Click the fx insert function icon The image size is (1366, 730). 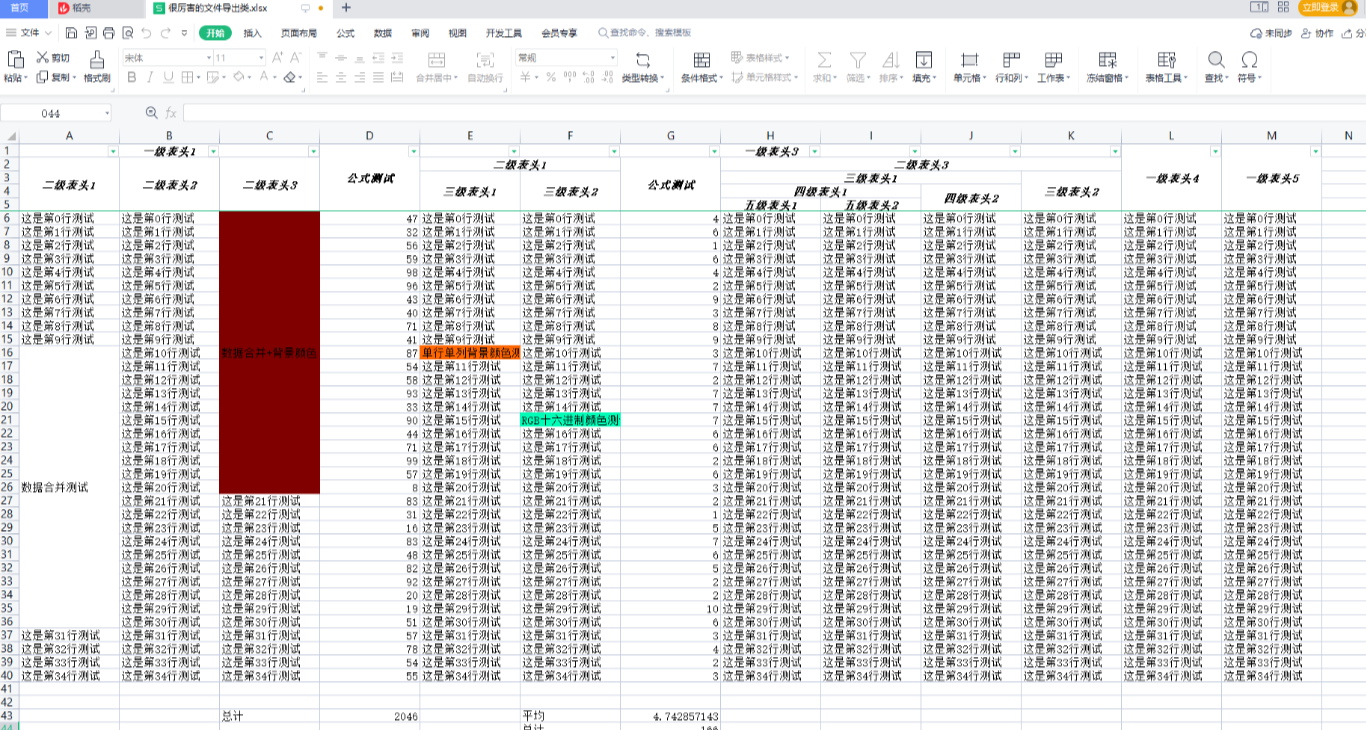pos(171,113)
